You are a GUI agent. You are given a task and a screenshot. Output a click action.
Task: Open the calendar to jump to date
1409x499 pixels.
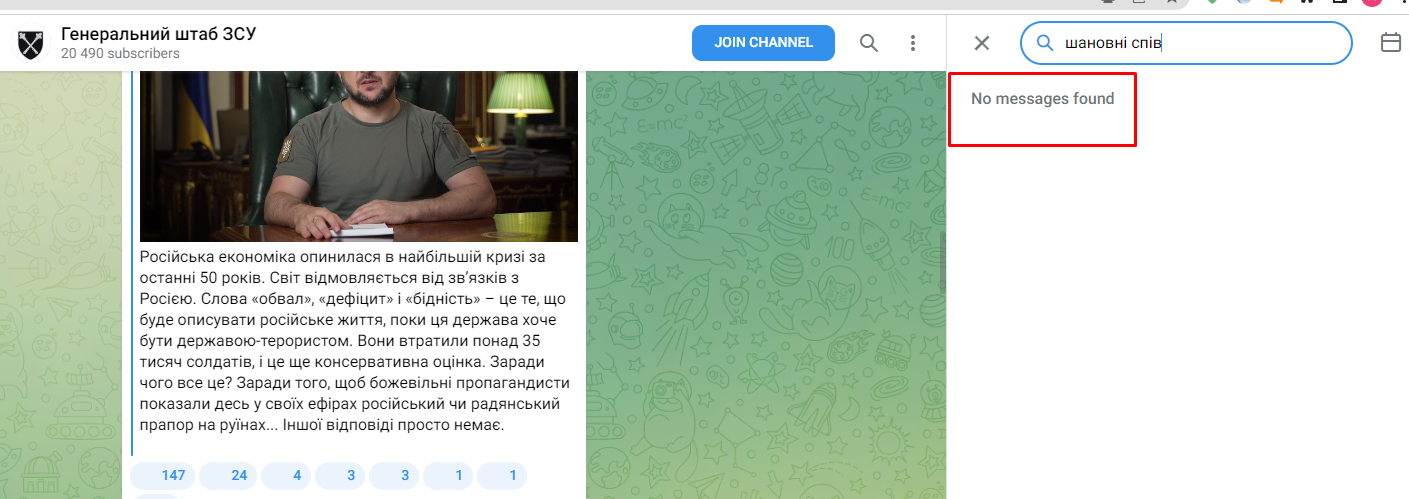(1390, 43)
